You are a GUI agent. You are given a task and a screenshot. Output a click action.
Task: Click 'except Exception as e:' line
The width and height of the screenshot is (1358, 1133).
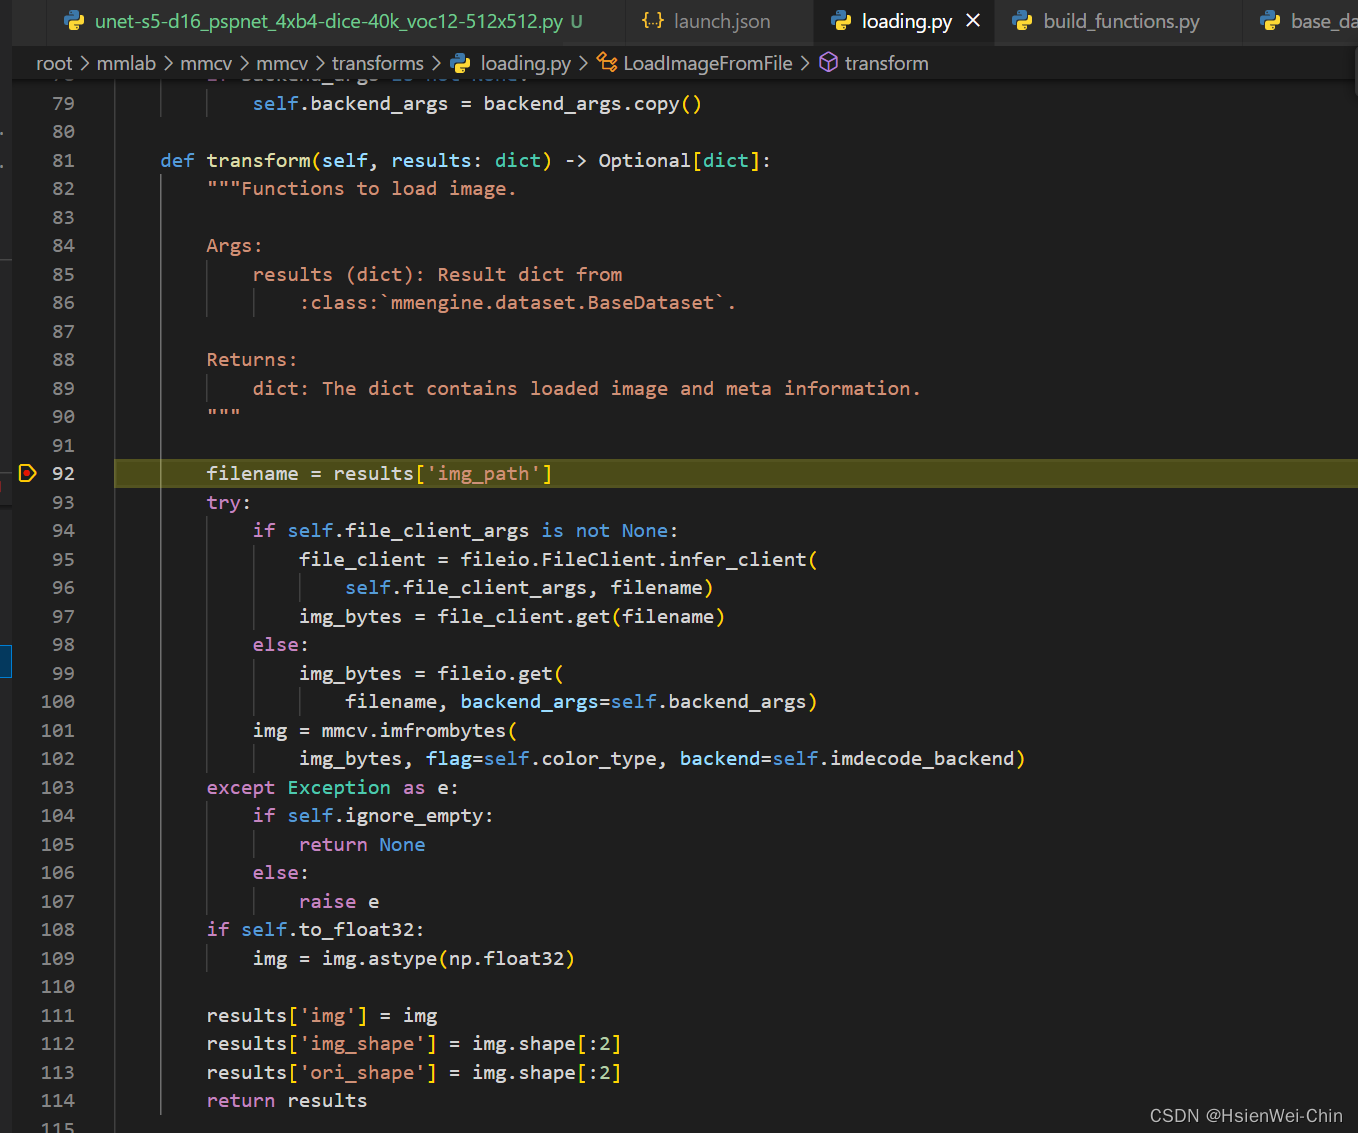point(332,787)
